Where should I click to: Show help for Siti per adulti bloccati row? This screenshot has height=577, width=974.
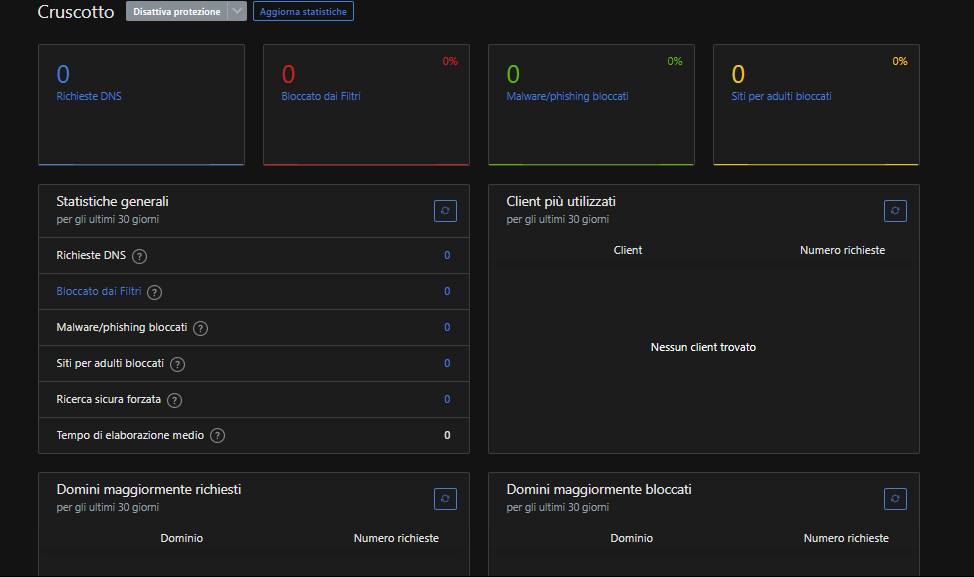tap(177, 364)
